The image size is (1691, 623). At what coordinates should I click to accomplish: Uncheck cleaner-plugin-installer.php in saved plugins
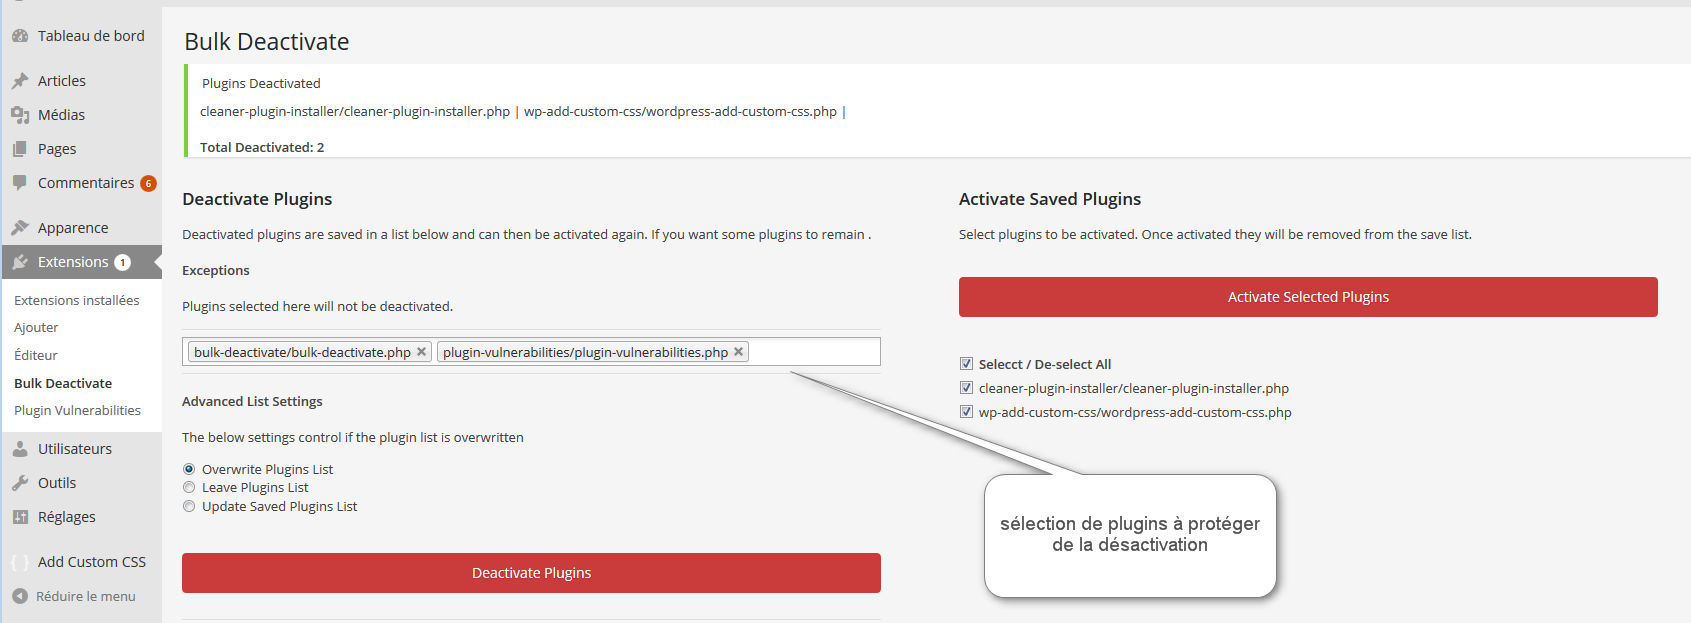pyautogui.click(x=966, y=388)
